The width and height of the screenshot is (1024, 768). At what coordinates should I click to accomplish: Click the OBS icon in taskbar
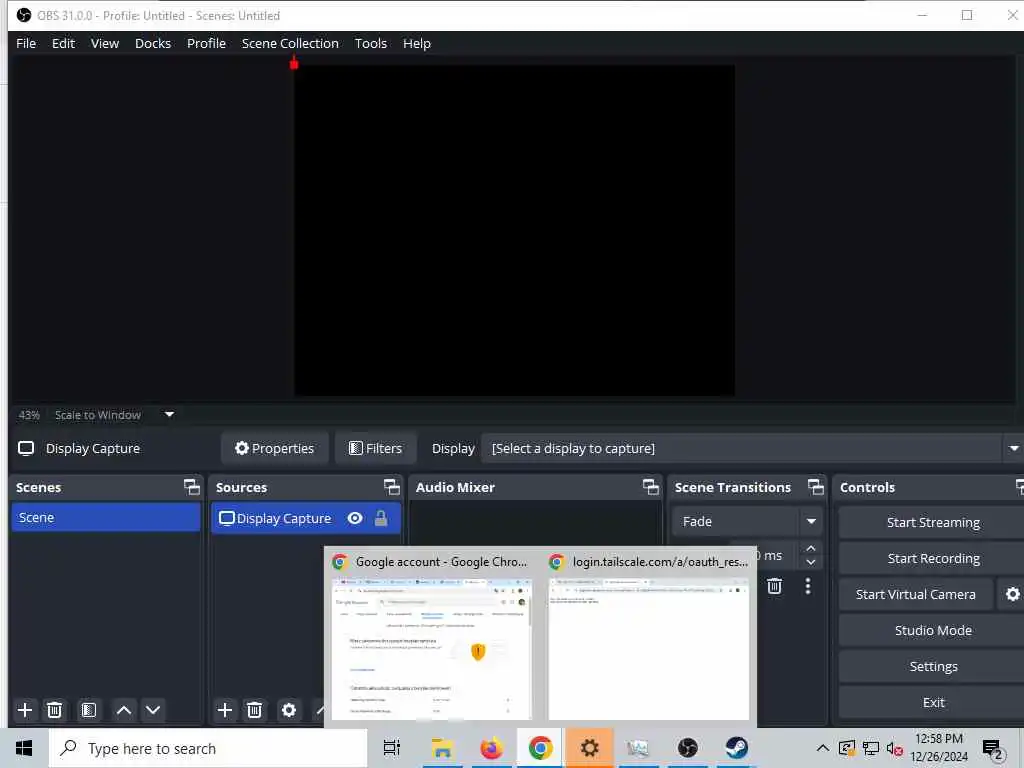point(688,748)
